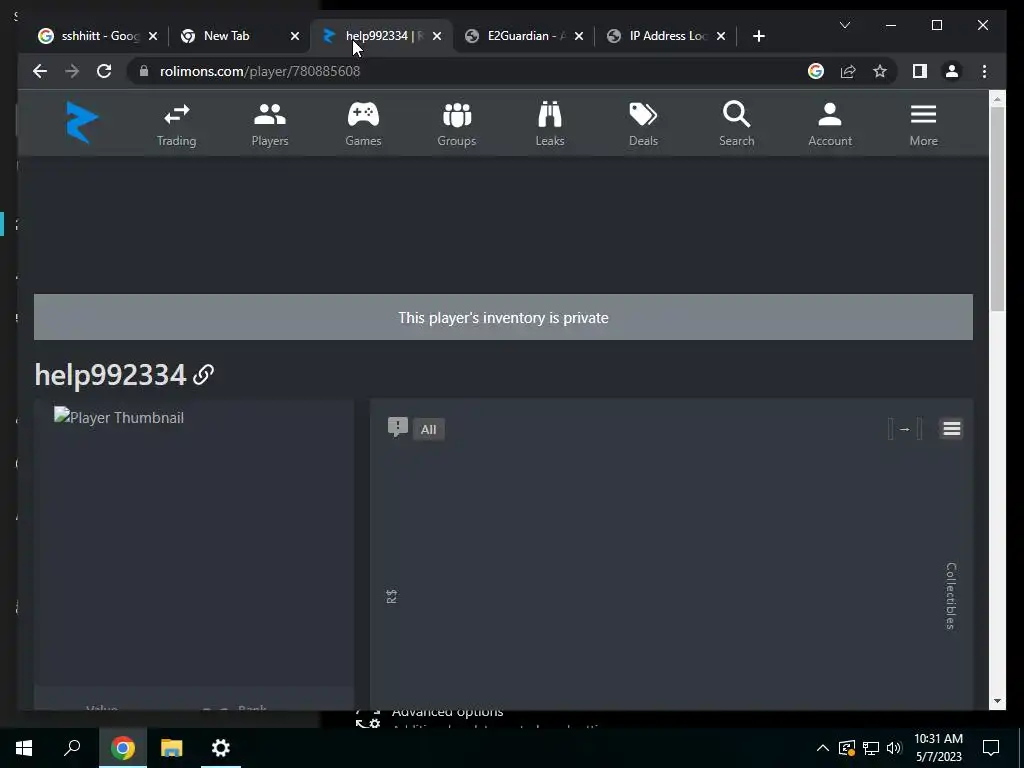Click the scrollbar up arrow
Screen dimensions: 1024x768
997,99
